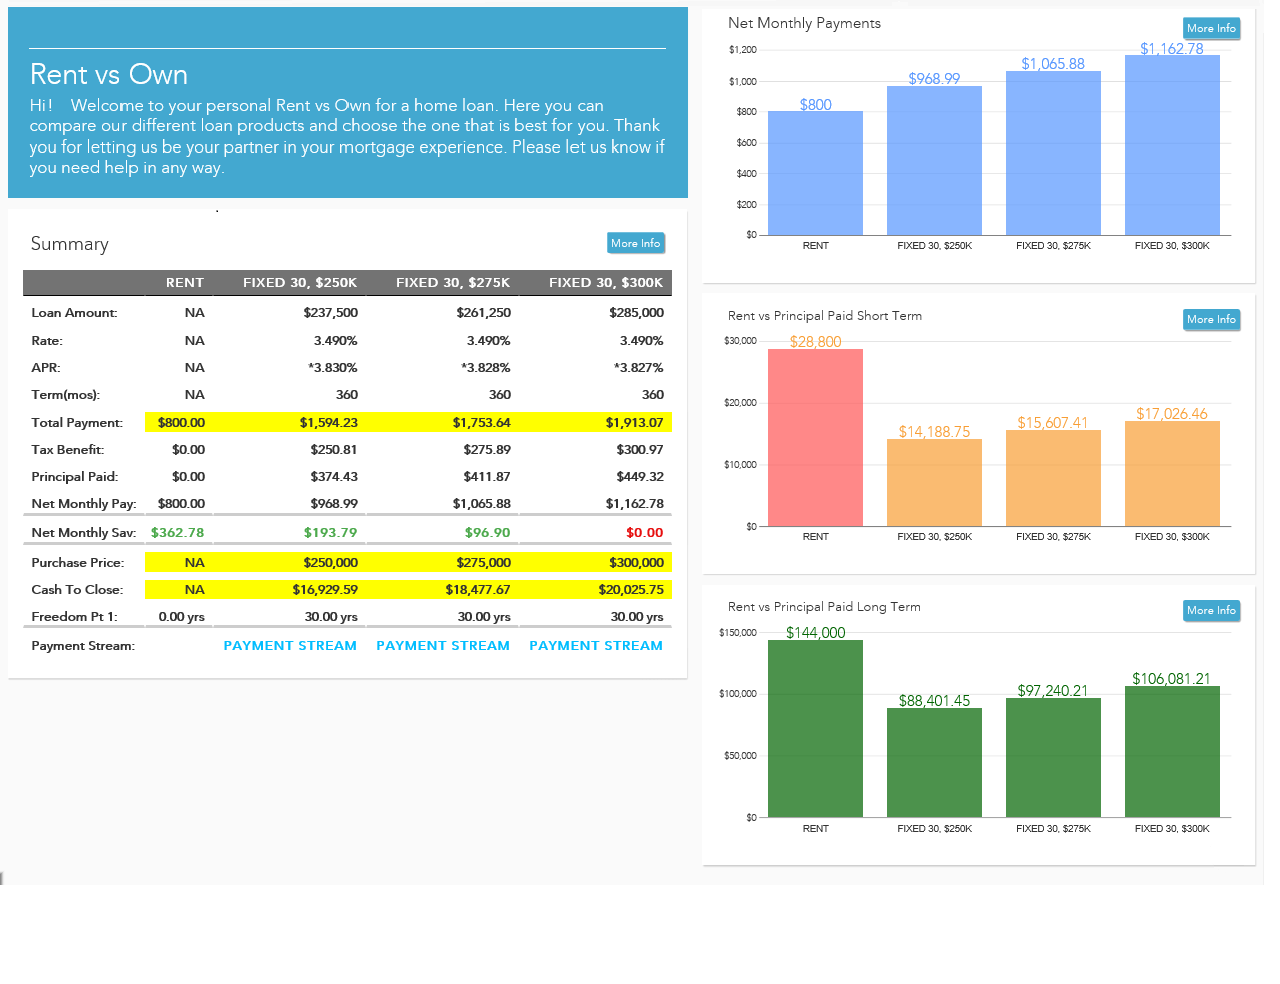Open More Info for Rent vs Principal Paid Short Term

pos(1211,319)
